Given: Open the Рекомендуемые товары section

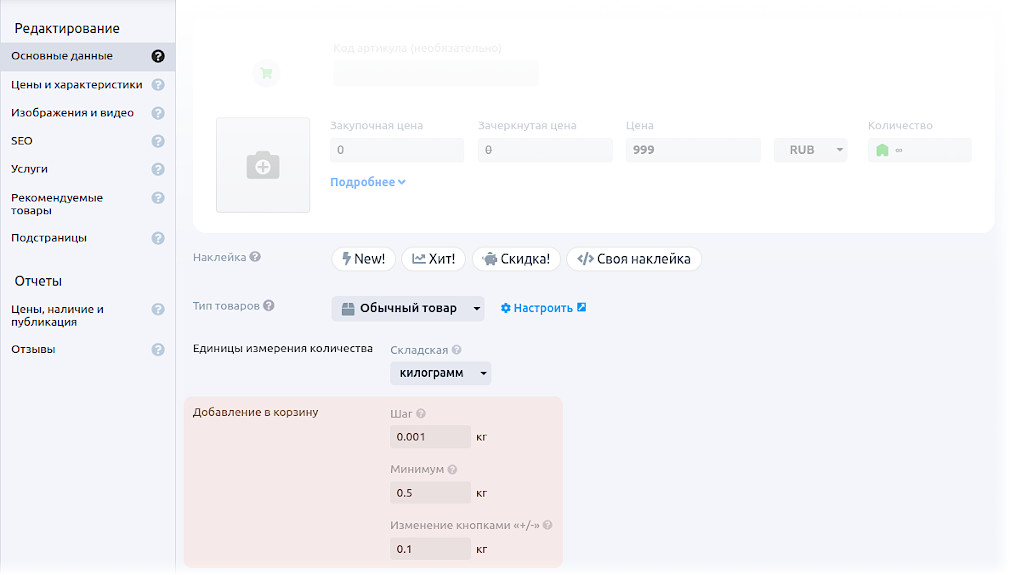Looking at the screenshot, I should pyautogui.click(x=57, y=203).
